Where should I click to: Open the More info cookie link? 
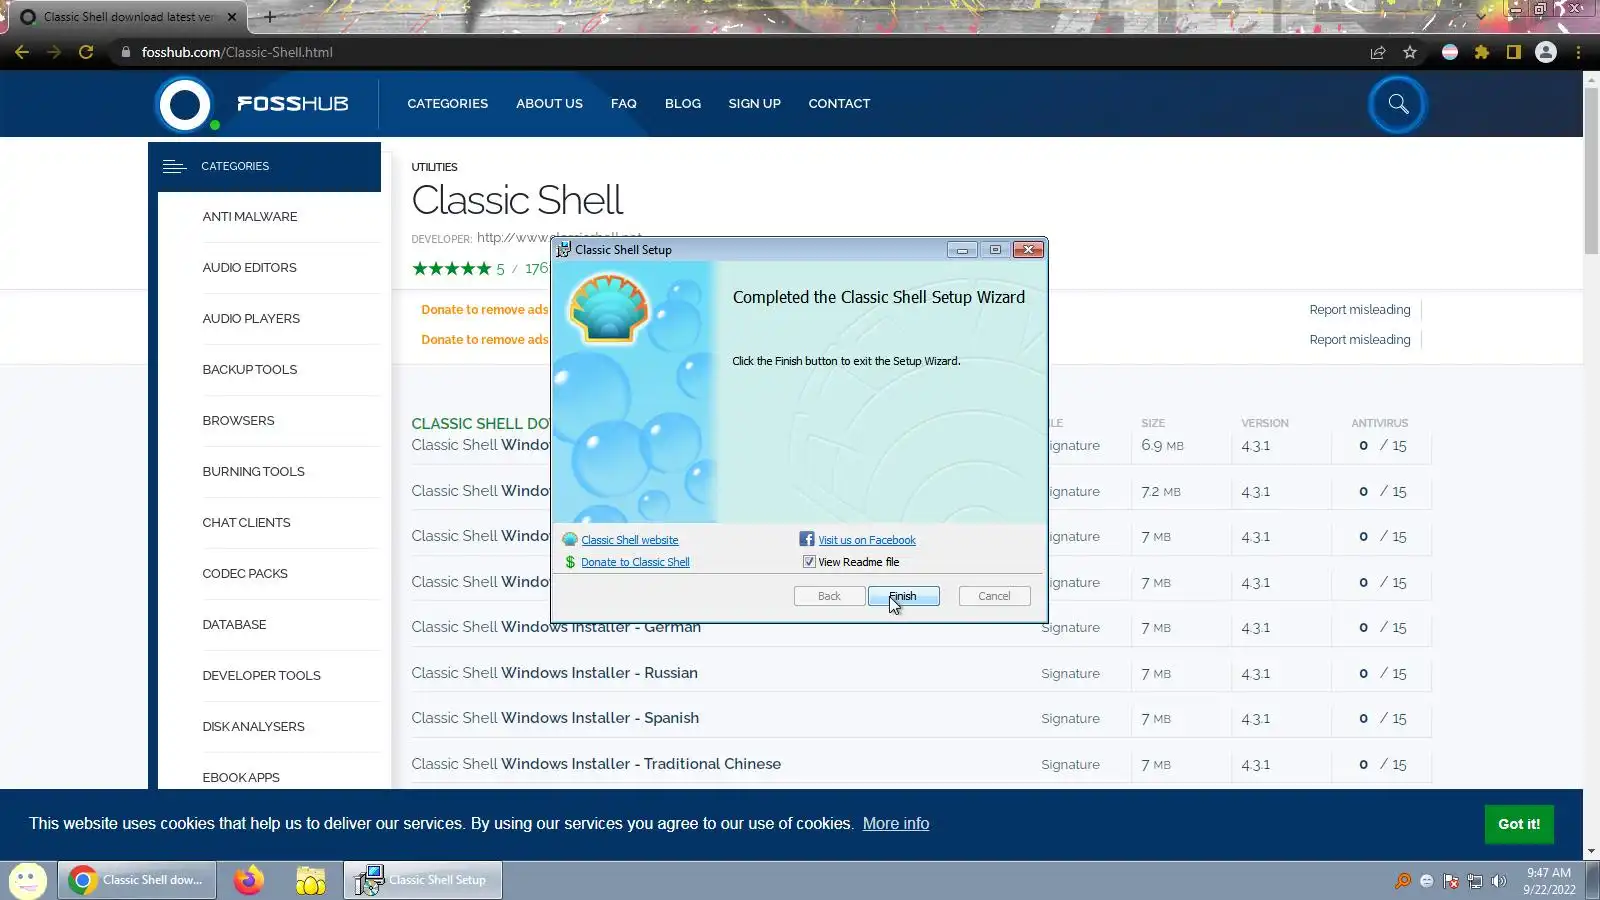896,824
